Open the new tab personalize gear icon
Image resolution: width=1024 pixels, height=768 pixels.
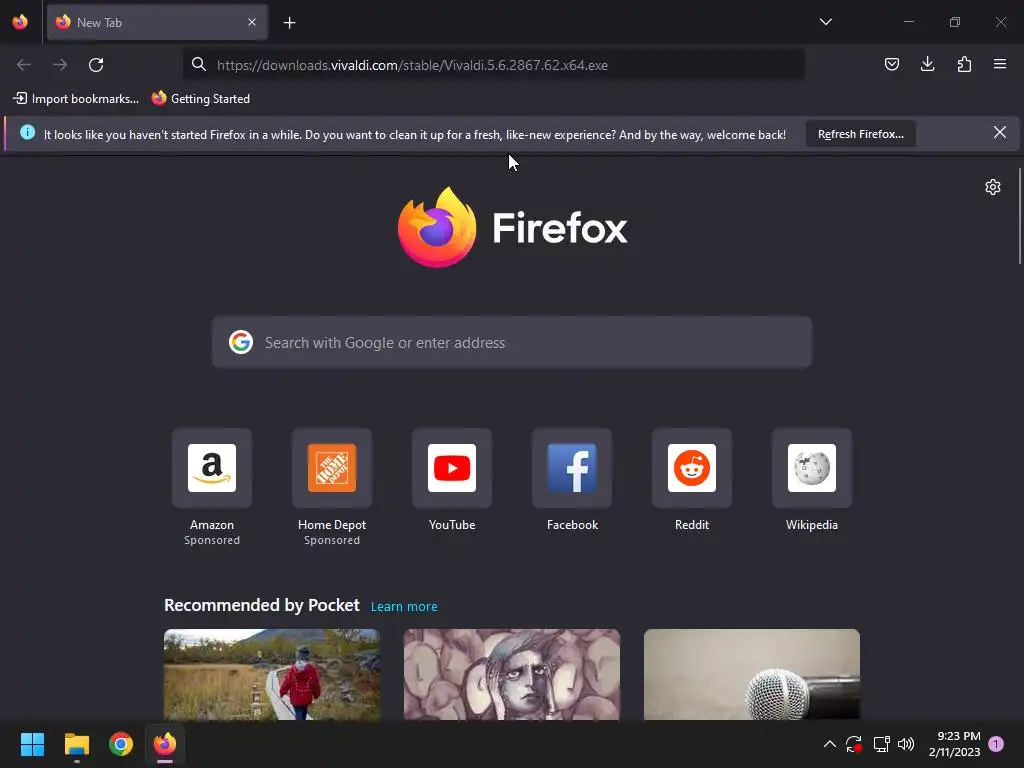pos(993,187)
